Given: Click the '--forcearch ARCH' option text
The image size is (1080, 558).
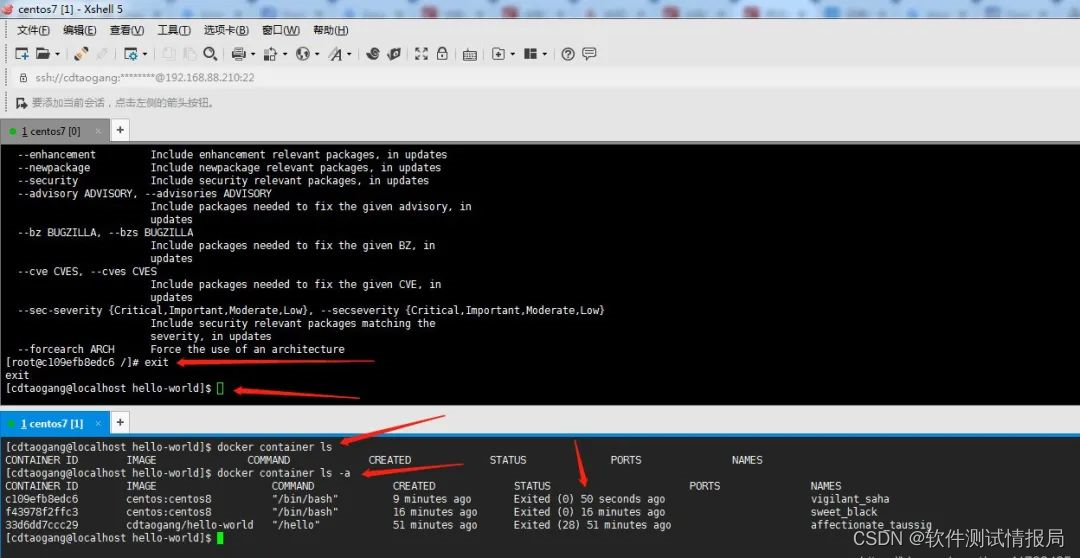Looking at the screenshot, I should tap(66, 349).
